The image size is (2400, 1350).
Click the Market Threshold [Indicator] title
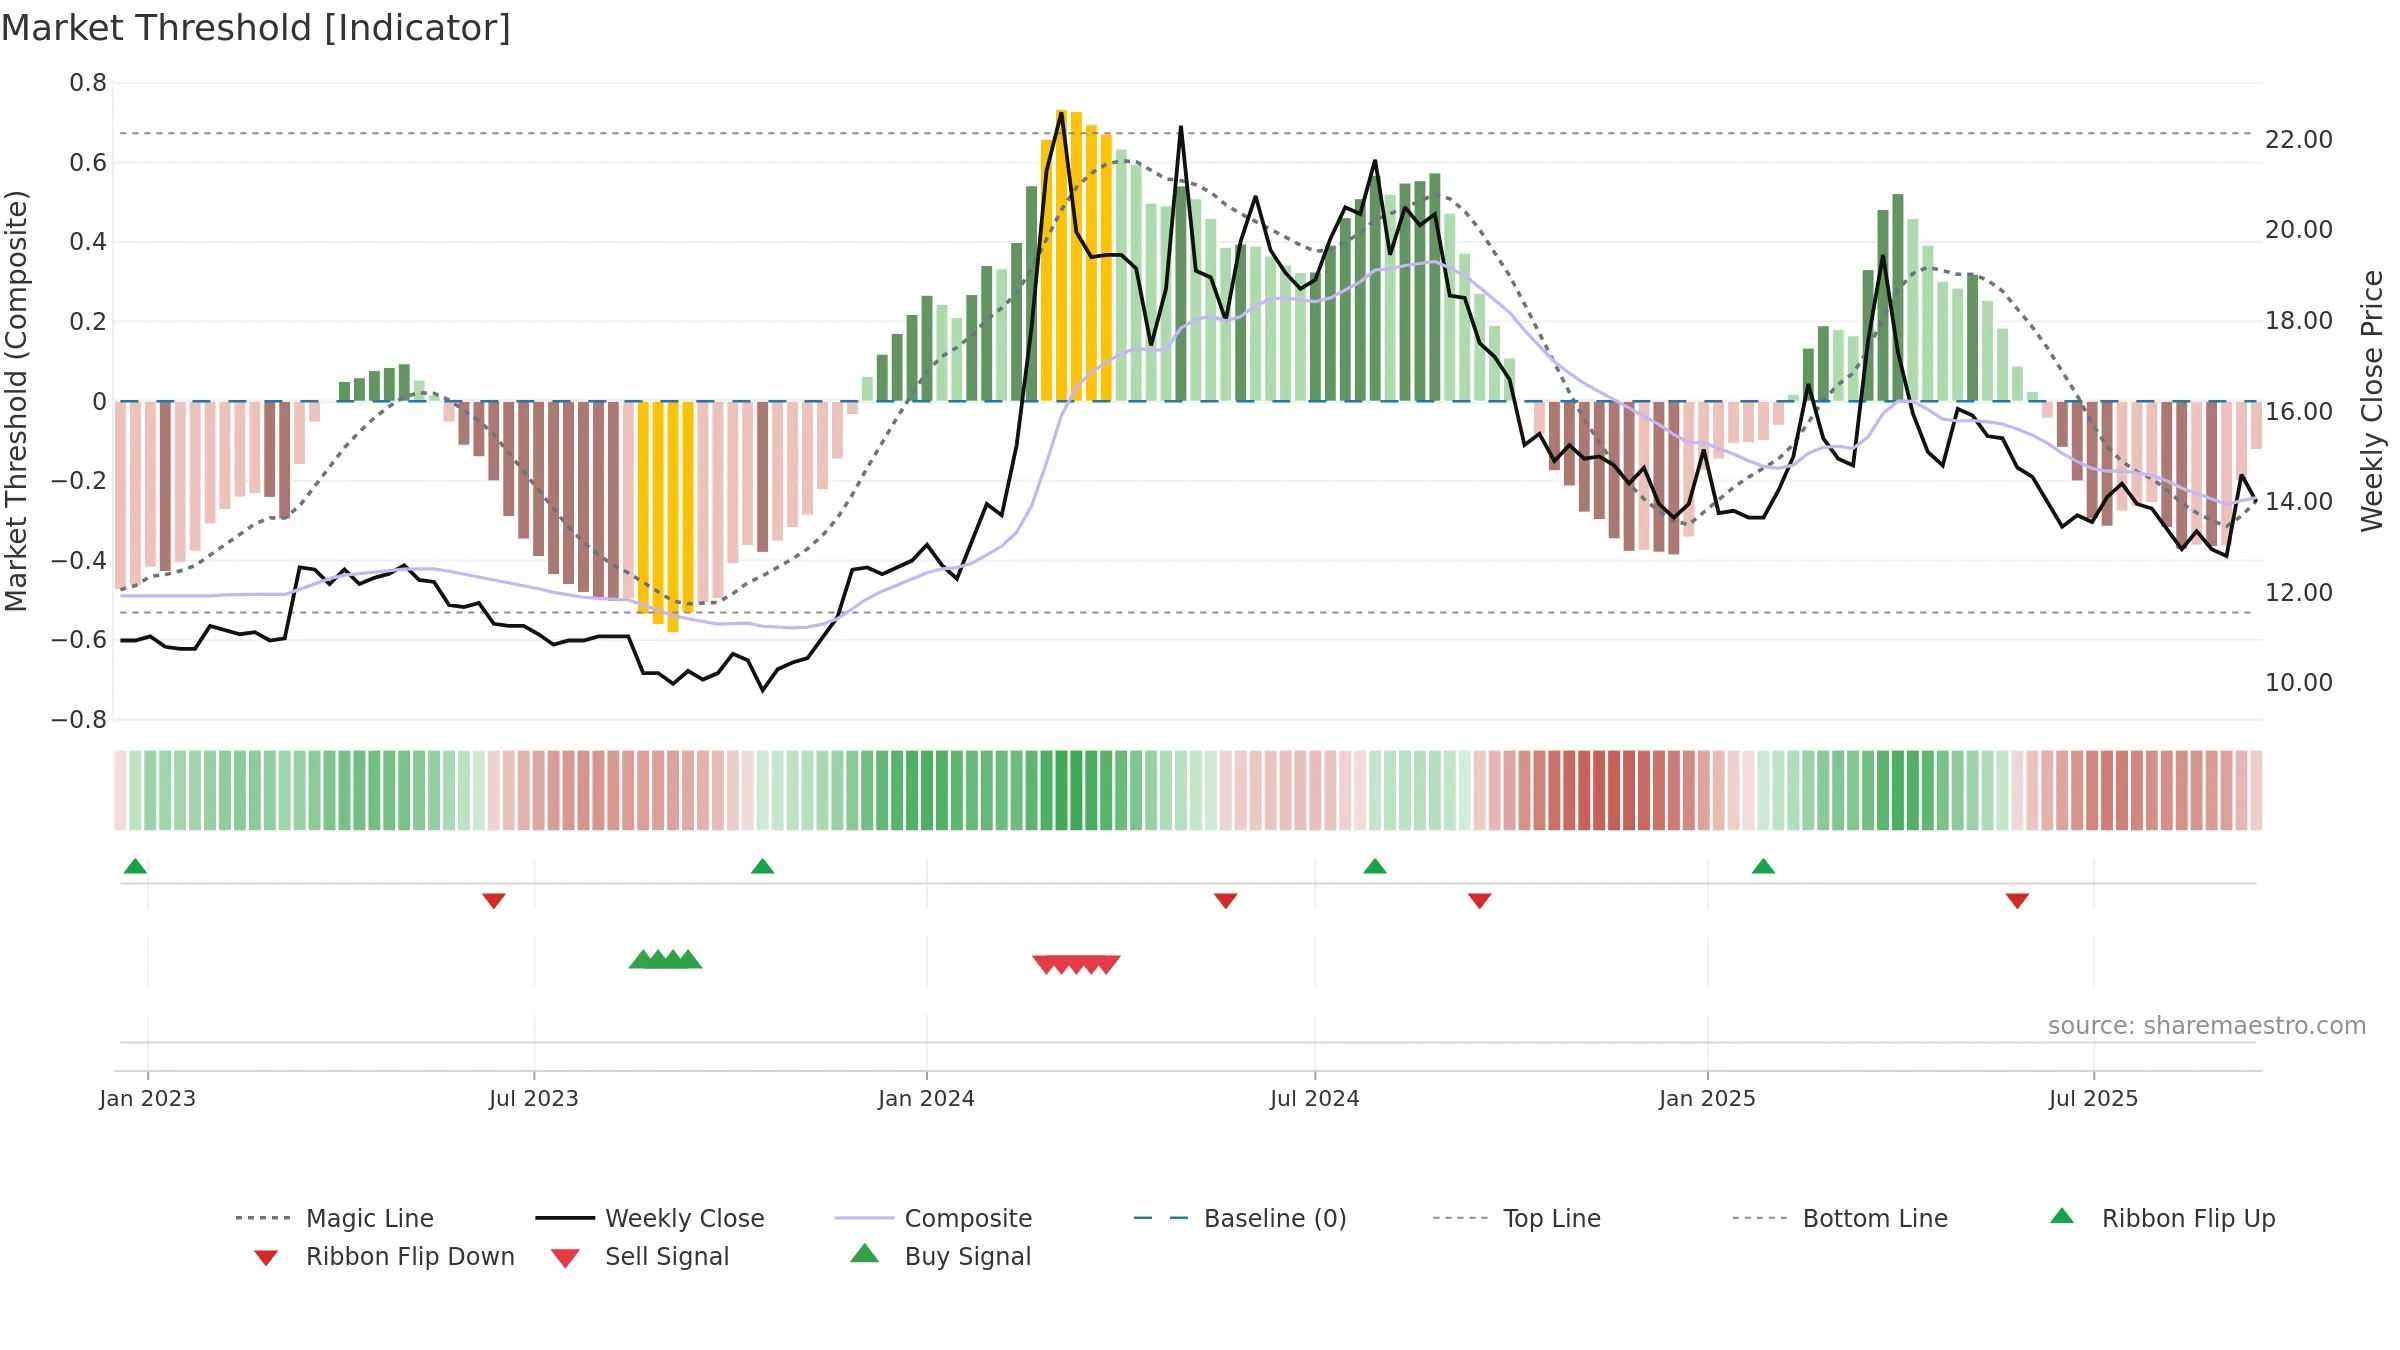click(256, 28)
